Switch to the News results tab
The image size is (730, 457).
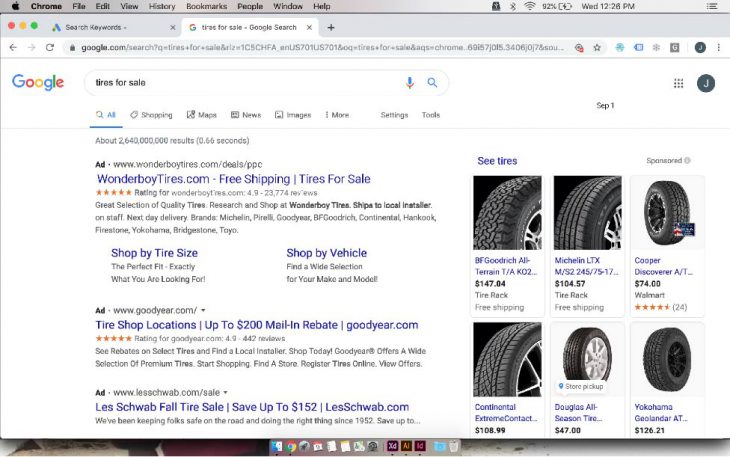246,115
